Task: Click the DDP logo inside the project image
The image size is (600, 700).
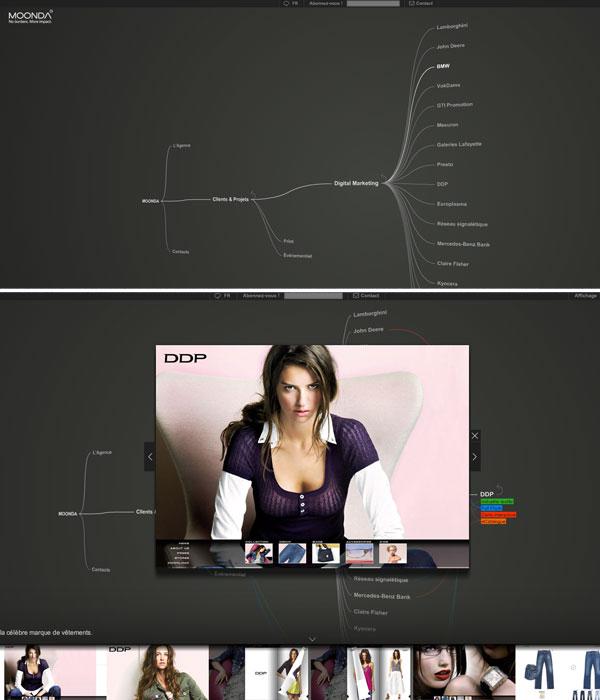Action: pyautogui.click(x=185, y=358)
